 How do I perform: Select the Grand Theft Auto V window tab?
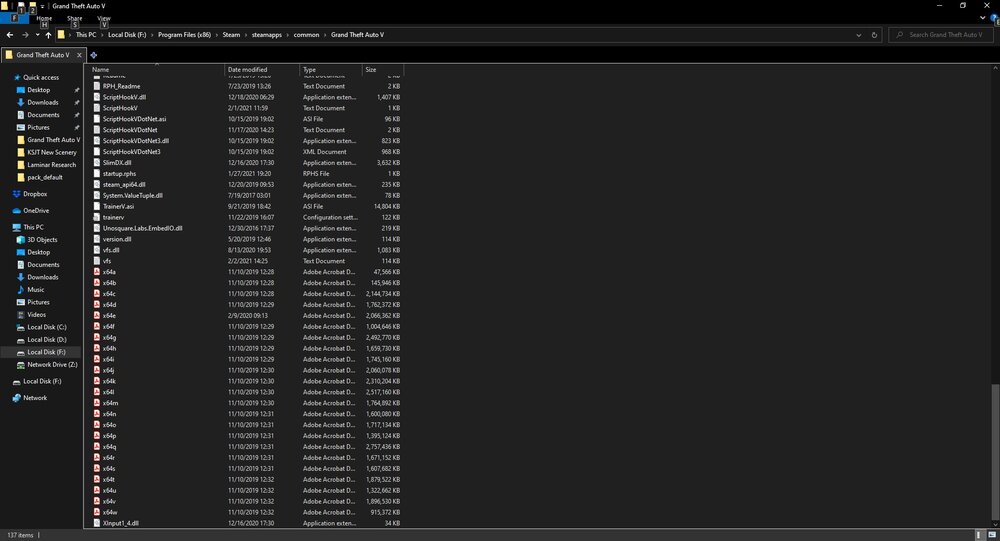42,55
